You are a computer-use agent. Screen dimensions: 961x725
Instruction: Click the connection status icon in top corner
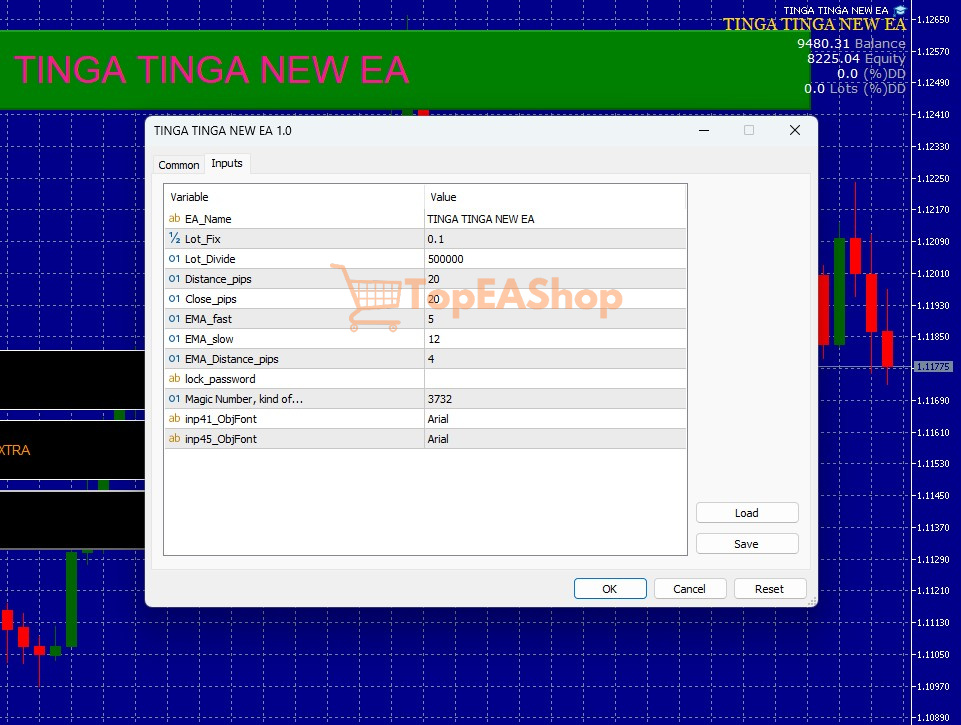tap(899, 9)
